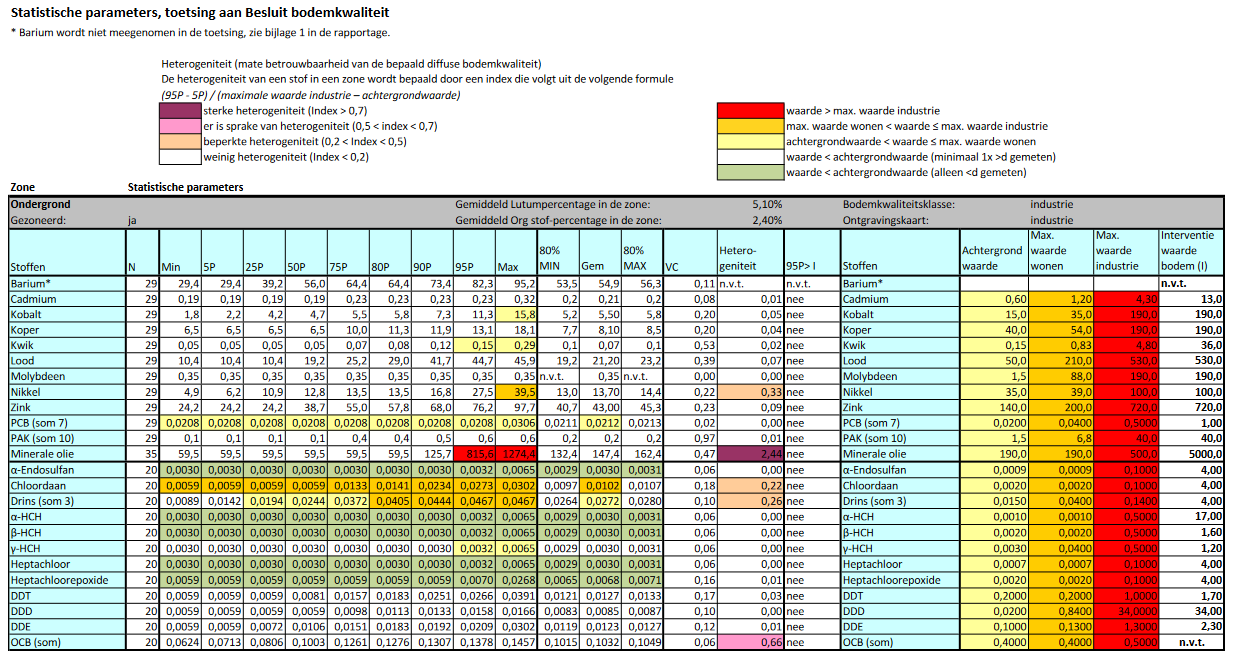Click the pink 0,66 cell for OCB (som)
Viewport: 1234px width, 660px height.
point(750,642)
